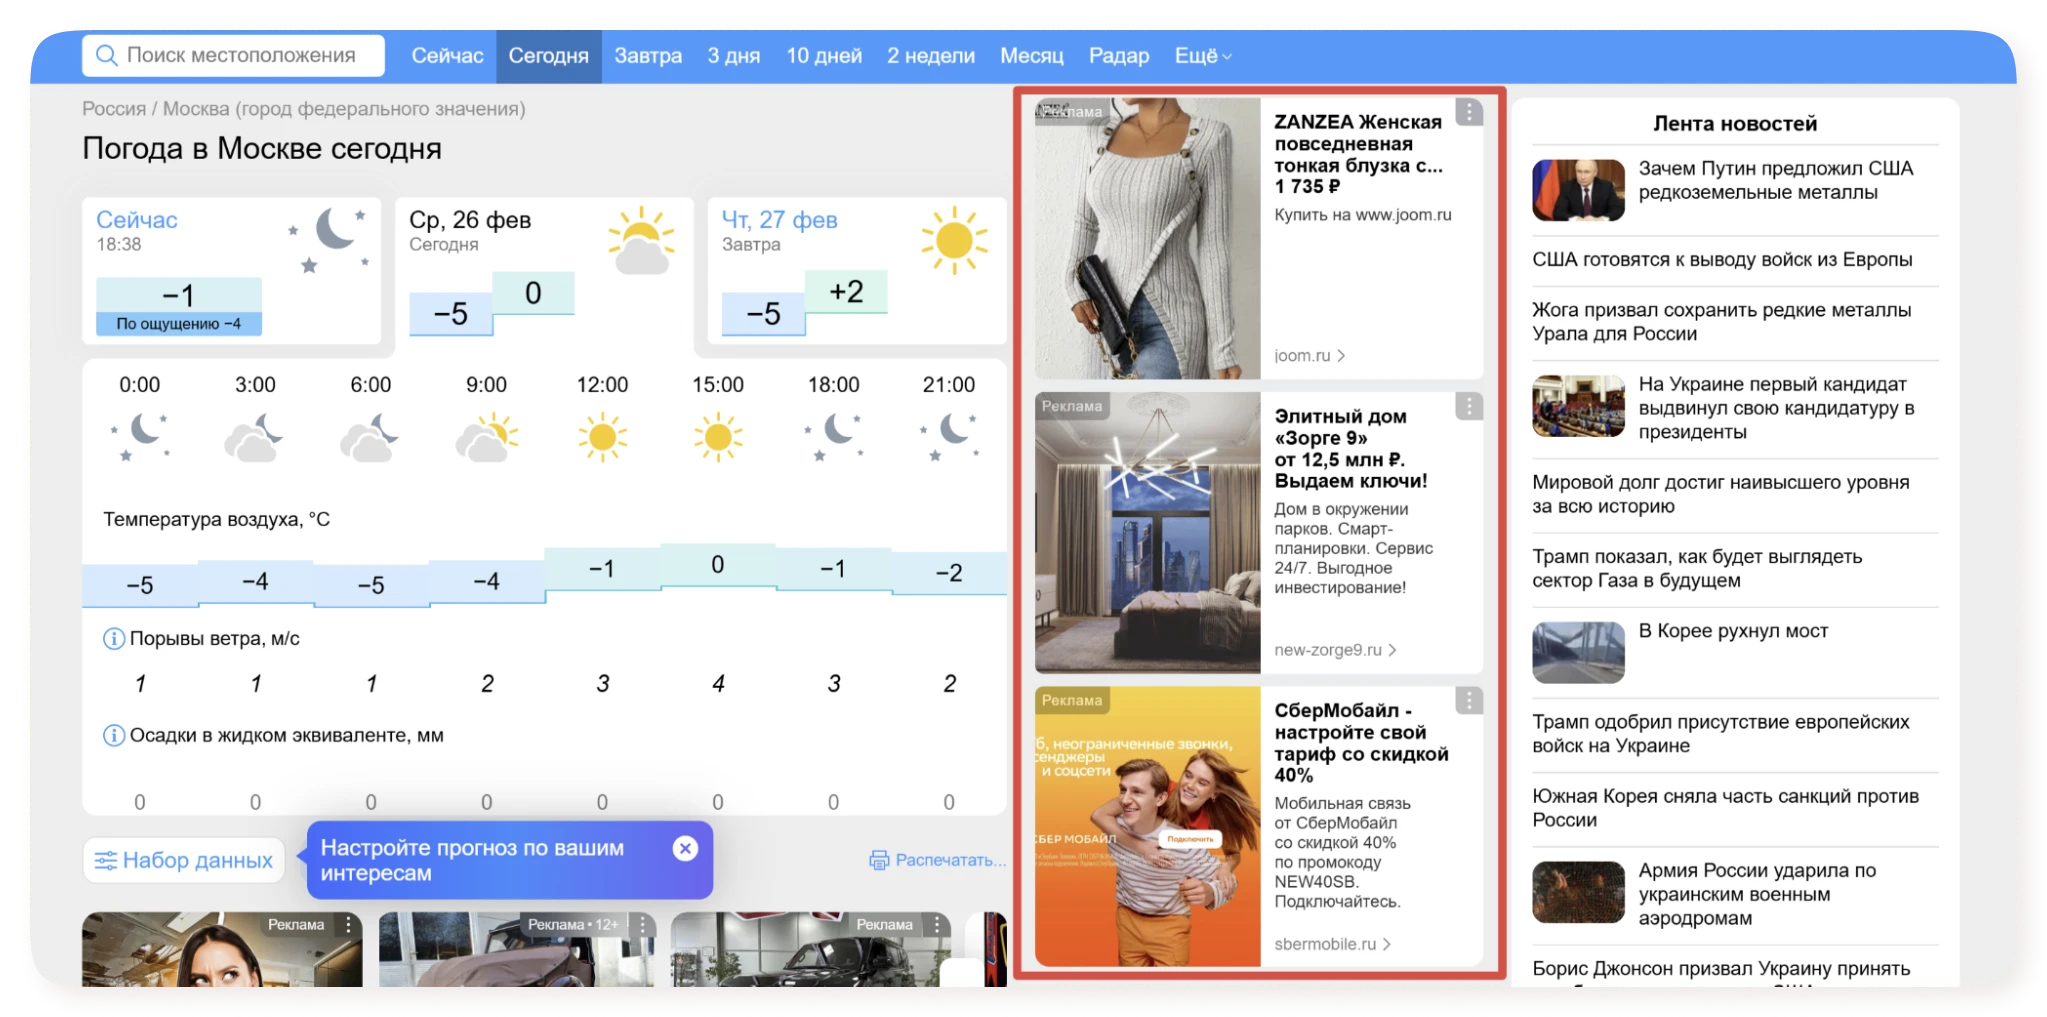Viewport: 2047px width, 1017px height.
Task: Click the sunny icon for Thursday
Action: 954,240
